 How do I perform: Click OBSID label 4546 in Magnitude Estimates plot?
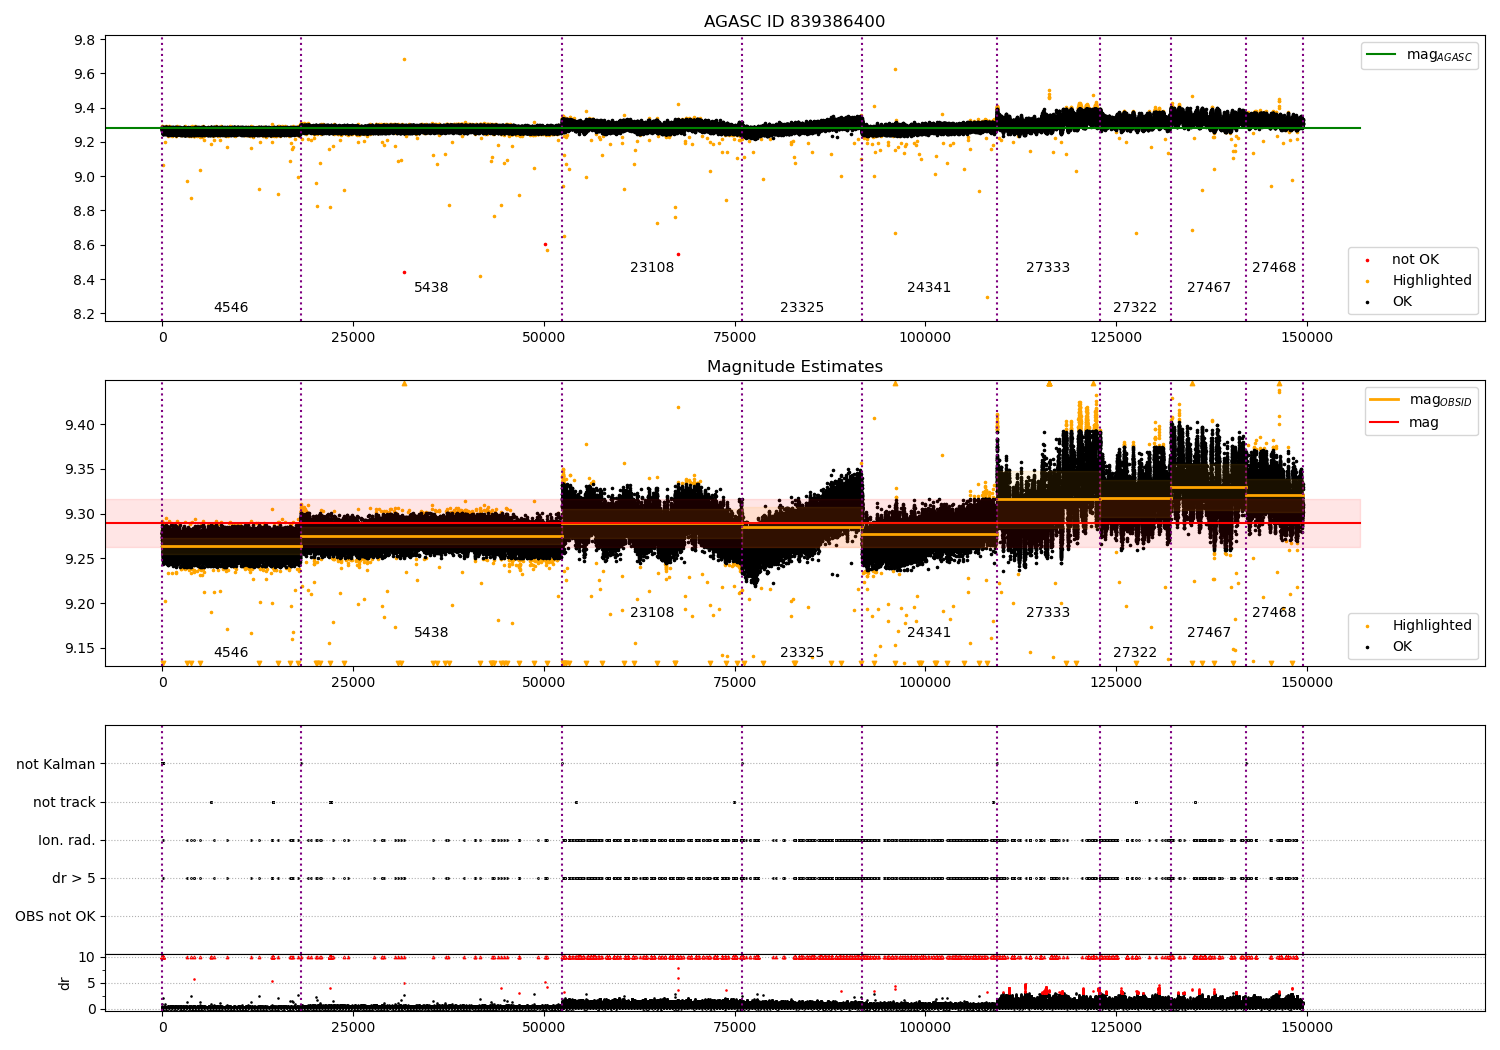pyautogui.click(x=231, y=653)
